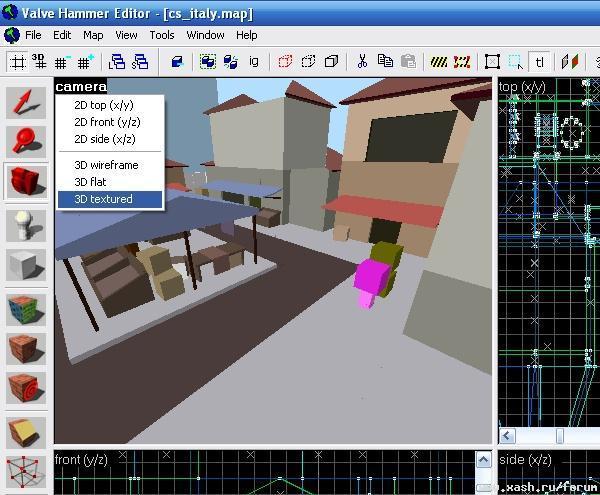600x495 pixels.
Task: Choose the Clipping tool
Action: coord(25,430)
